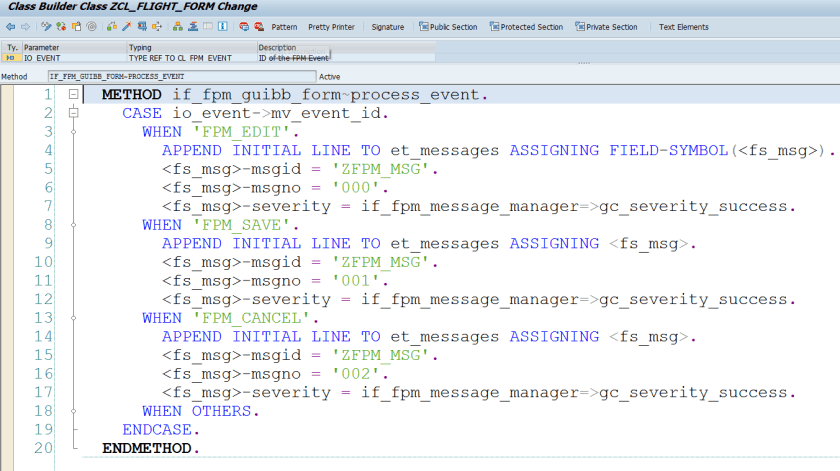Collapse the METHOD block fold marker

73,95
